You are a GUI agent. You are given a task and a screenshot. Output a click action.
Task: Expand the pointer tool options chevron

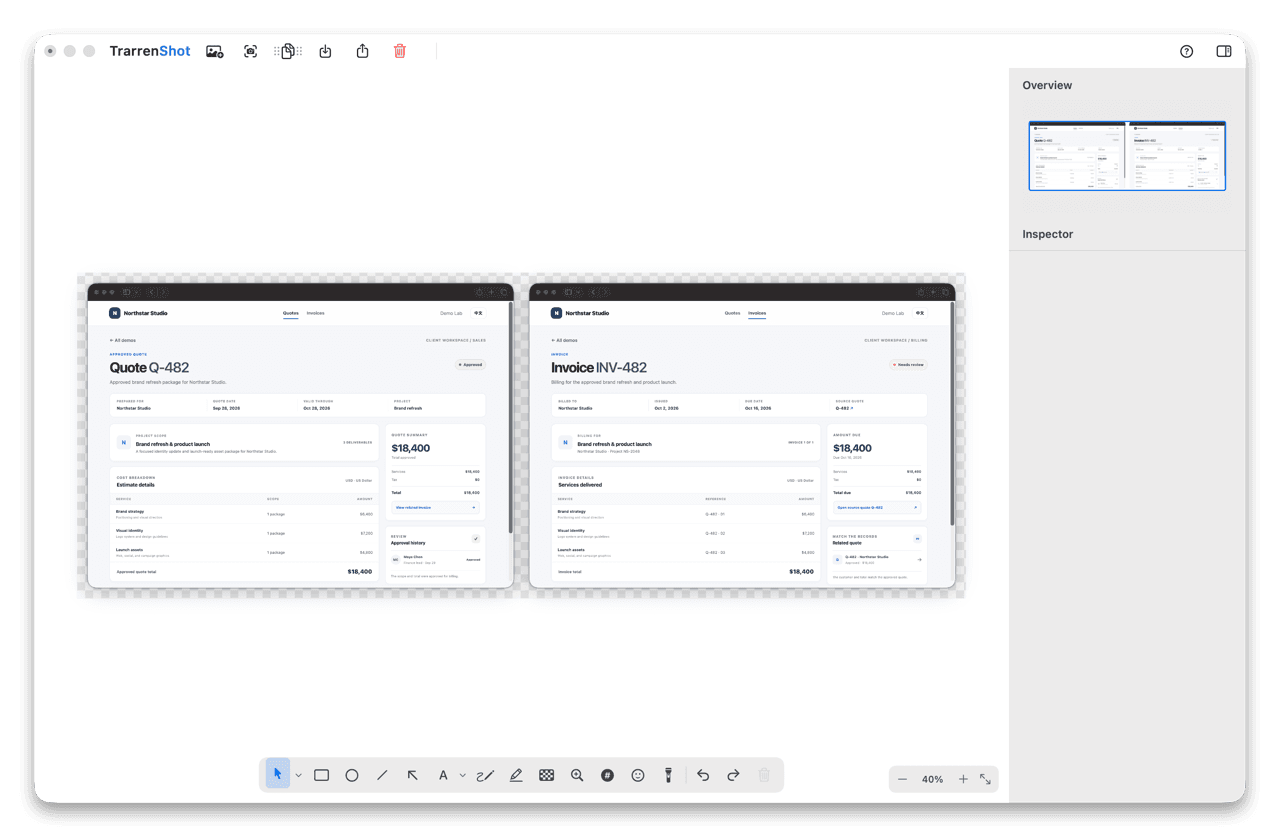pos(298,775)
